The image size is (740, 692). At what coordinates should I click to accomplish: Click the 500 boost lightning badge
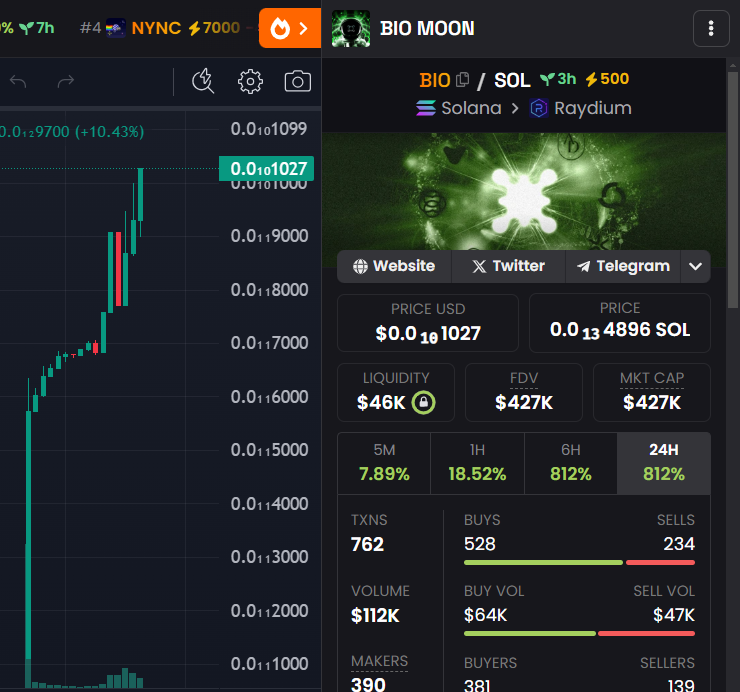click(x=607, y=79)
